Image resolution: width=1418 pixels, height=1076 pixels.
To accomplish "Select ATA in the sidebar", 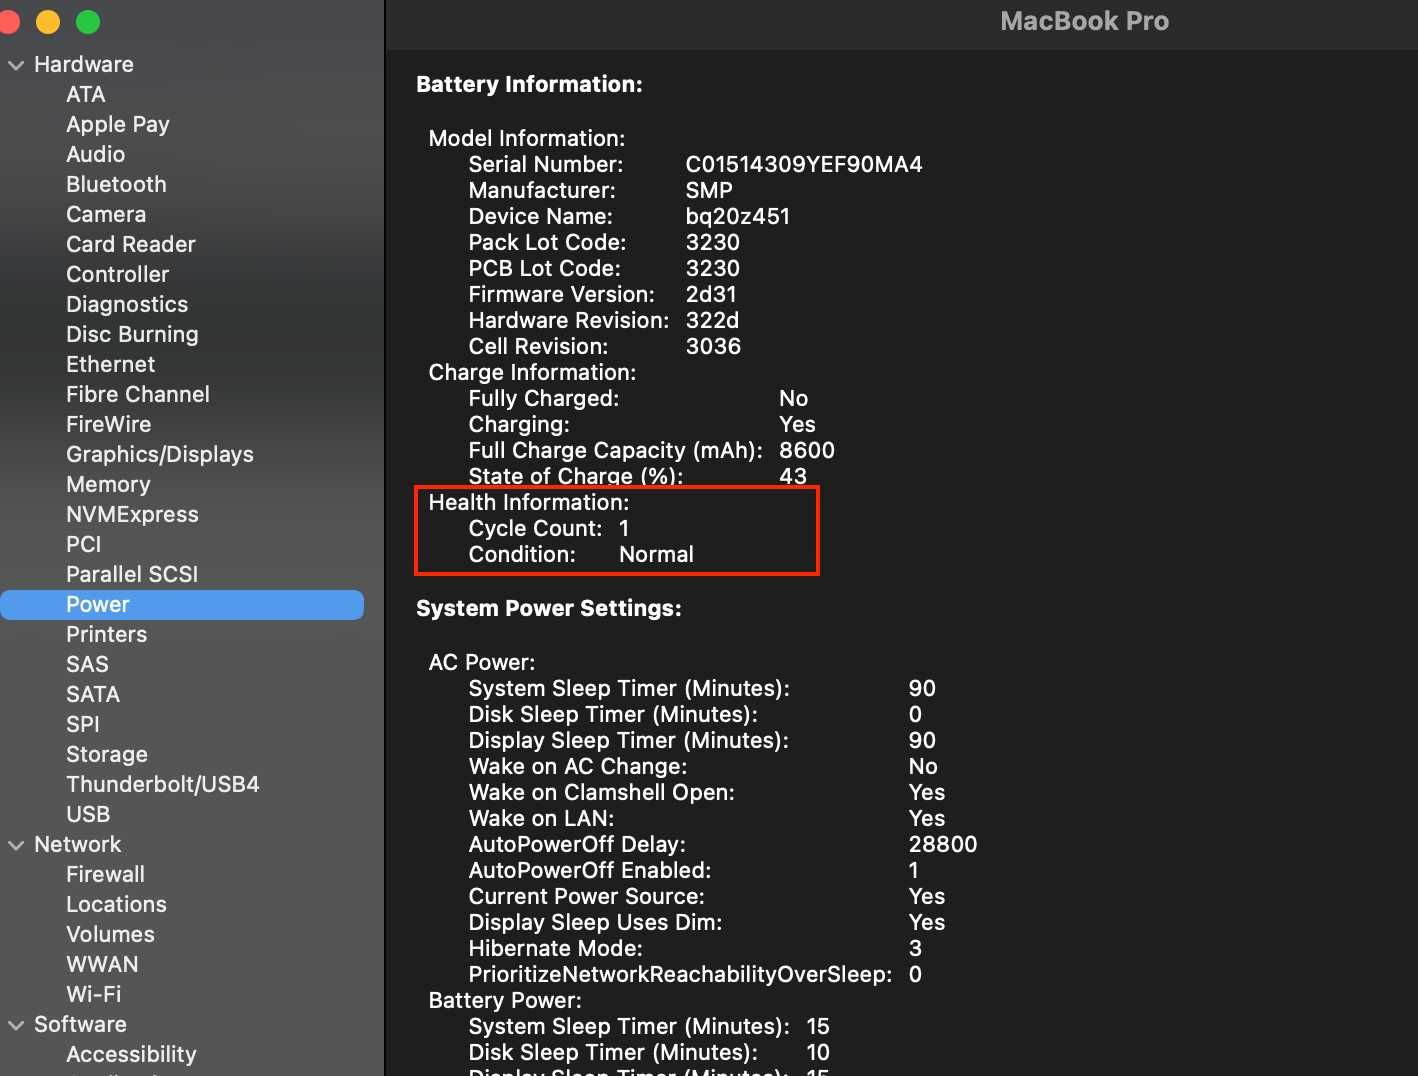I will click(x=86, y=94).
